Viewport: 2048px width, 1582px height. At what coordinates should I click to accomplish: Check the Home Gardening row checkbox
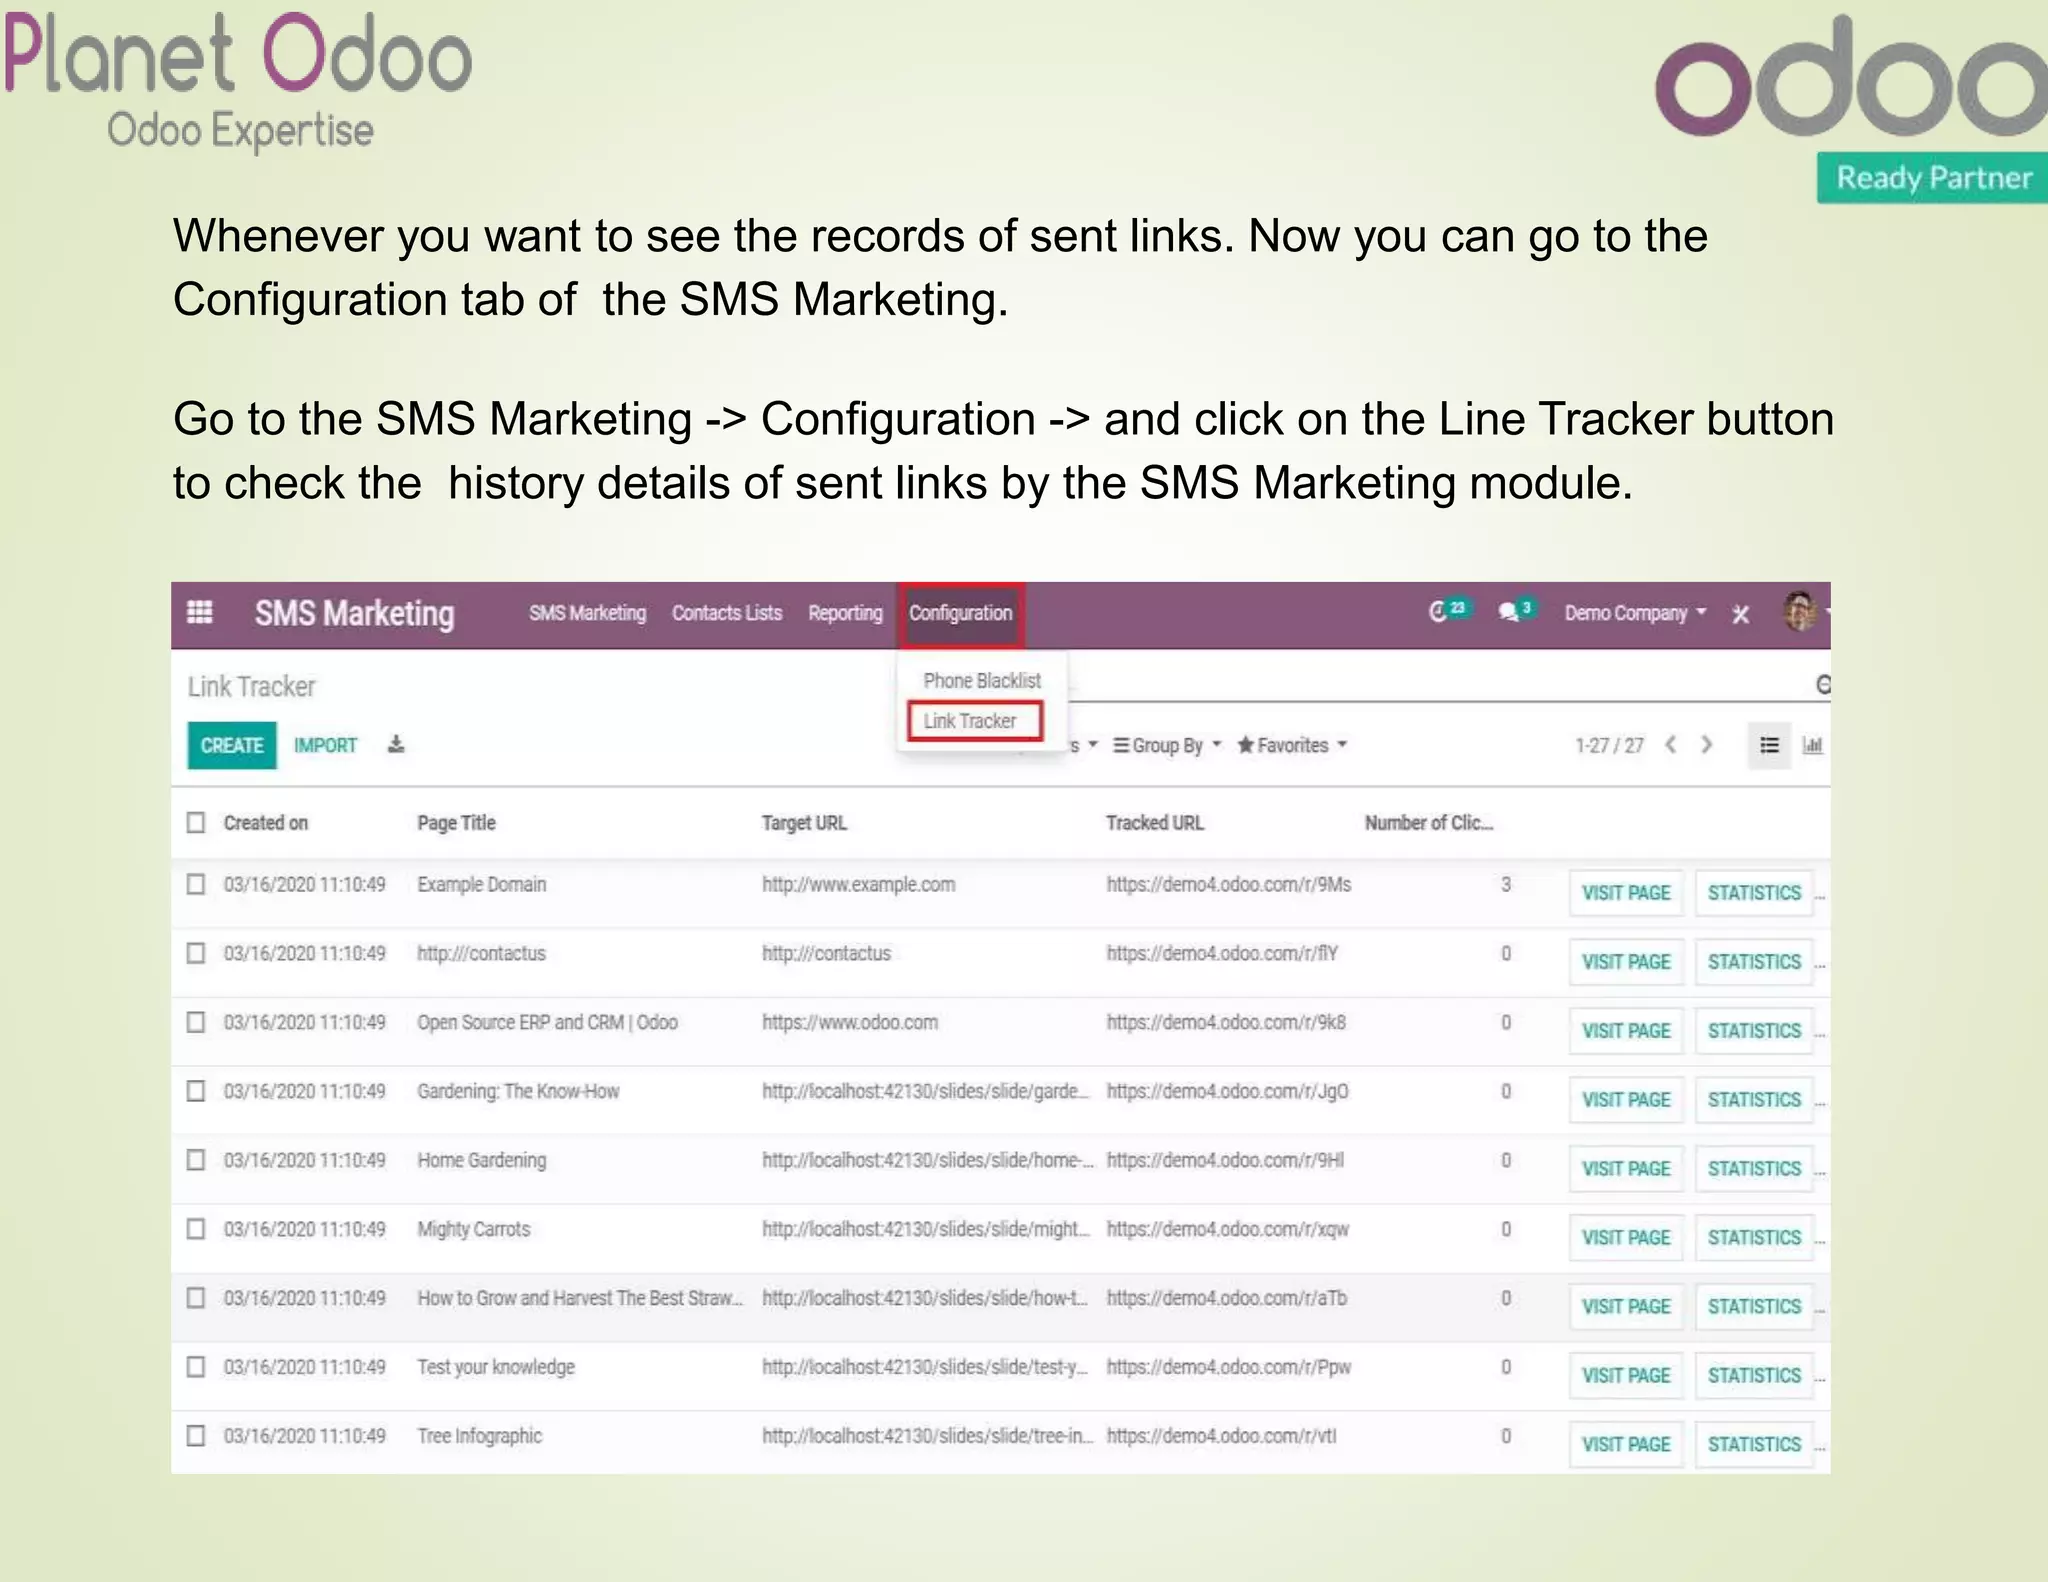pos(196,1160)
